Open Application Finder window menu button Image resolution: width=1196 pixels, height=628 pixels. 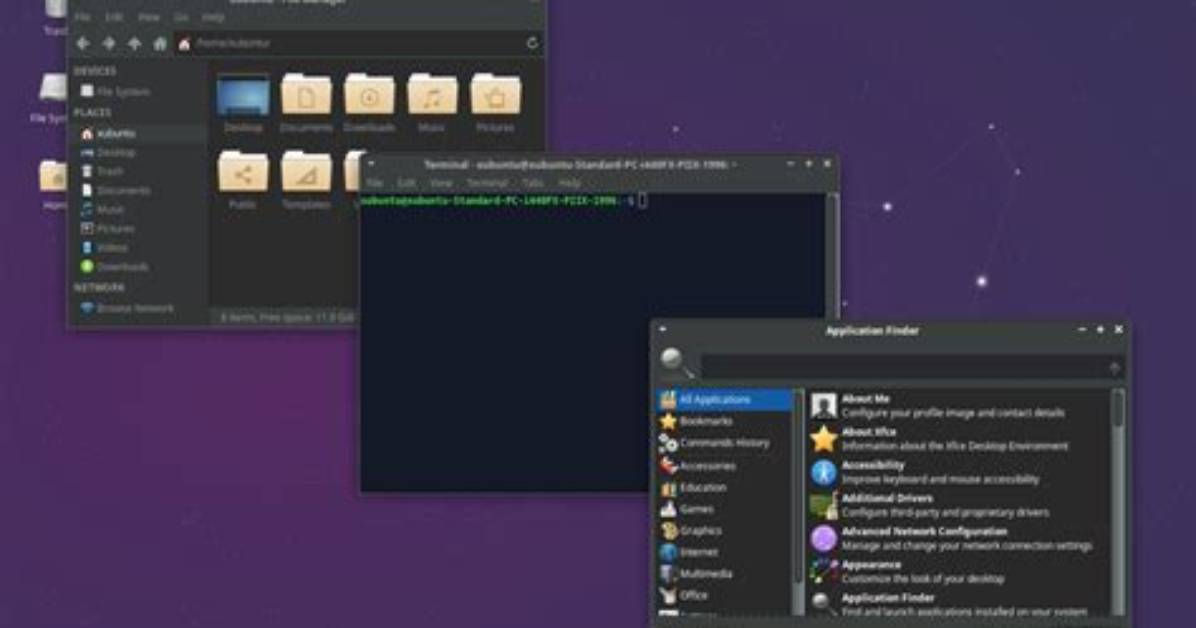pyautogui.click(x=662, y=330)
